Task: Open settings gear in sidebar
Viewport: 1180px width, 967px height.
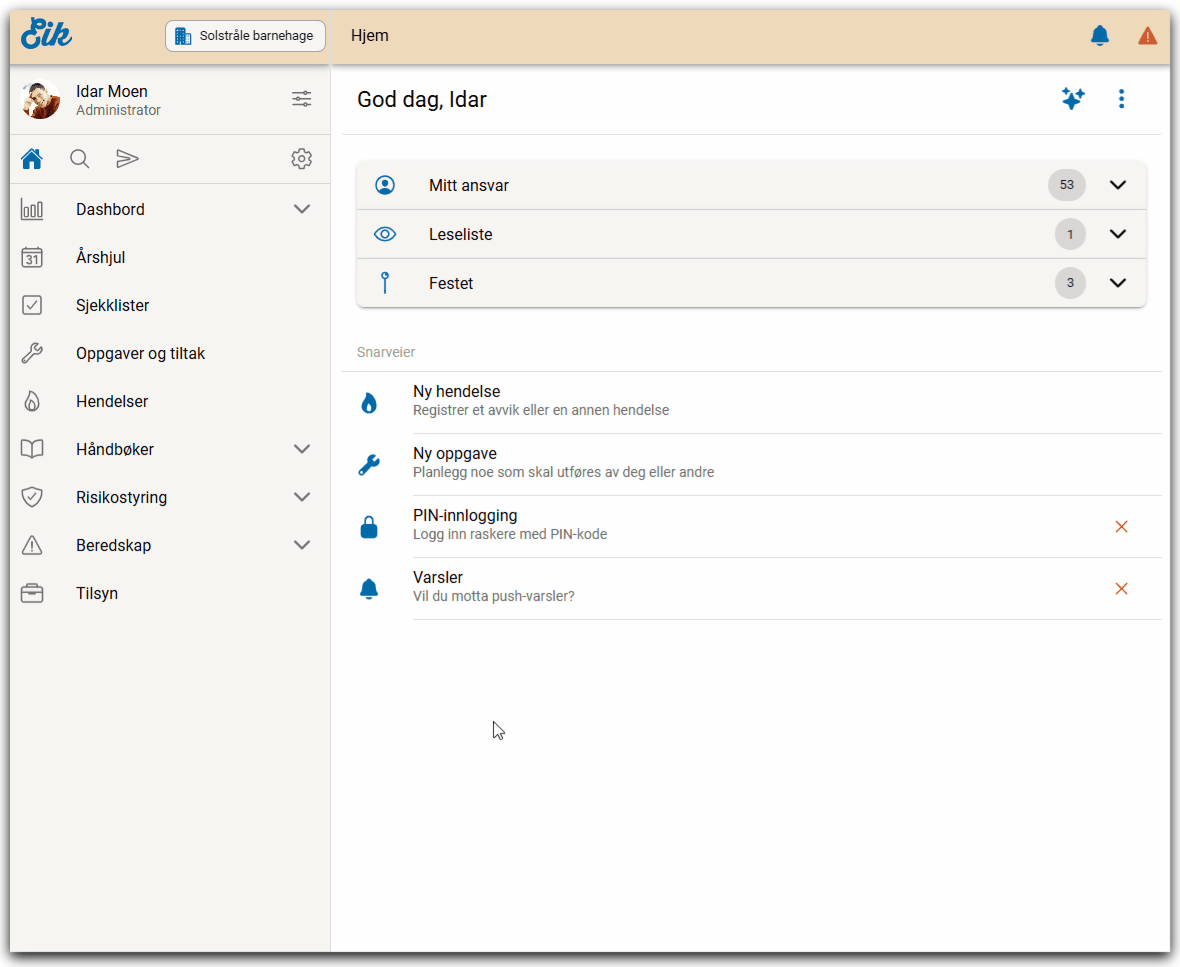Action: [301, 159]
